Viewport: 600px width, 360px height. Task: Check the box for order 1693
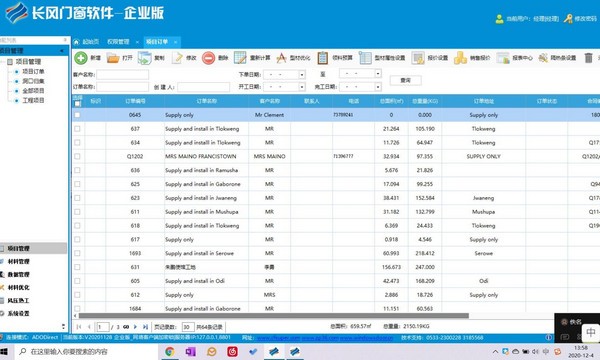(x=77, y=253)
